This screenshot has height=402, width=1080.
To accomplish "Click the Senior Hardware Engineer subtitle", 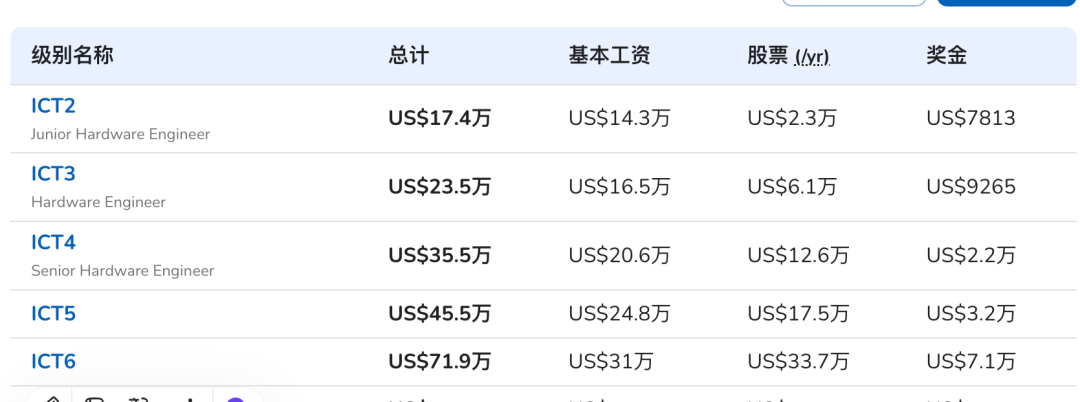I will (122, 271).
